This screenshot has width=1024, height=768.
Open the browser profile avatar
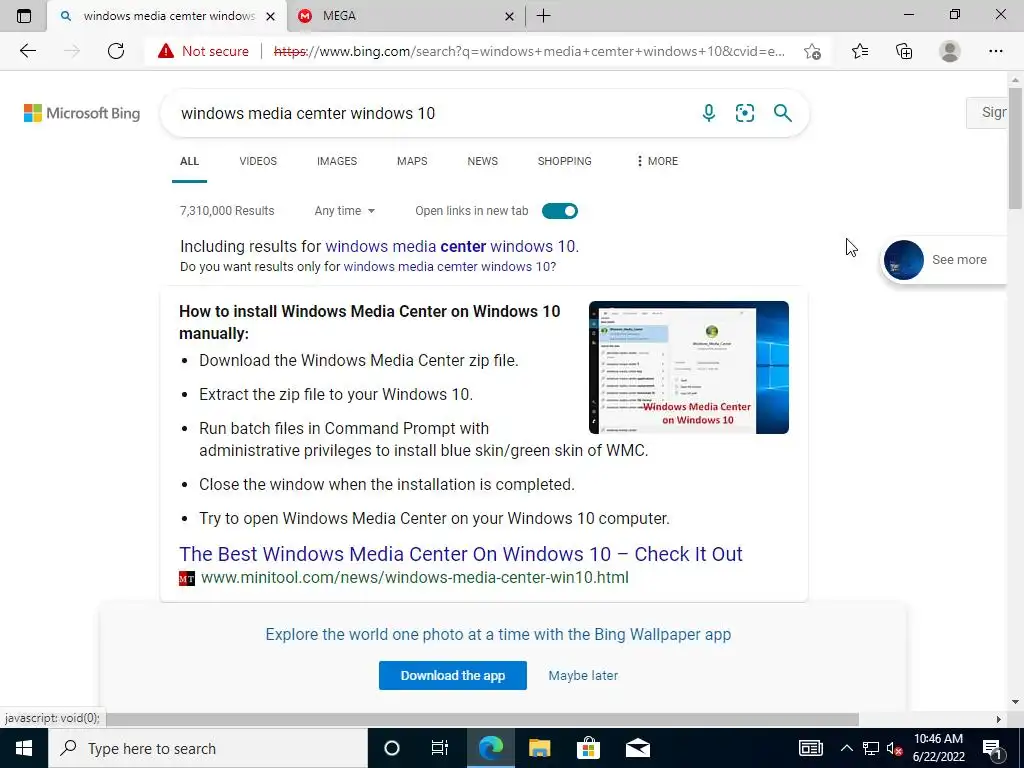click(x=950, y=51)
